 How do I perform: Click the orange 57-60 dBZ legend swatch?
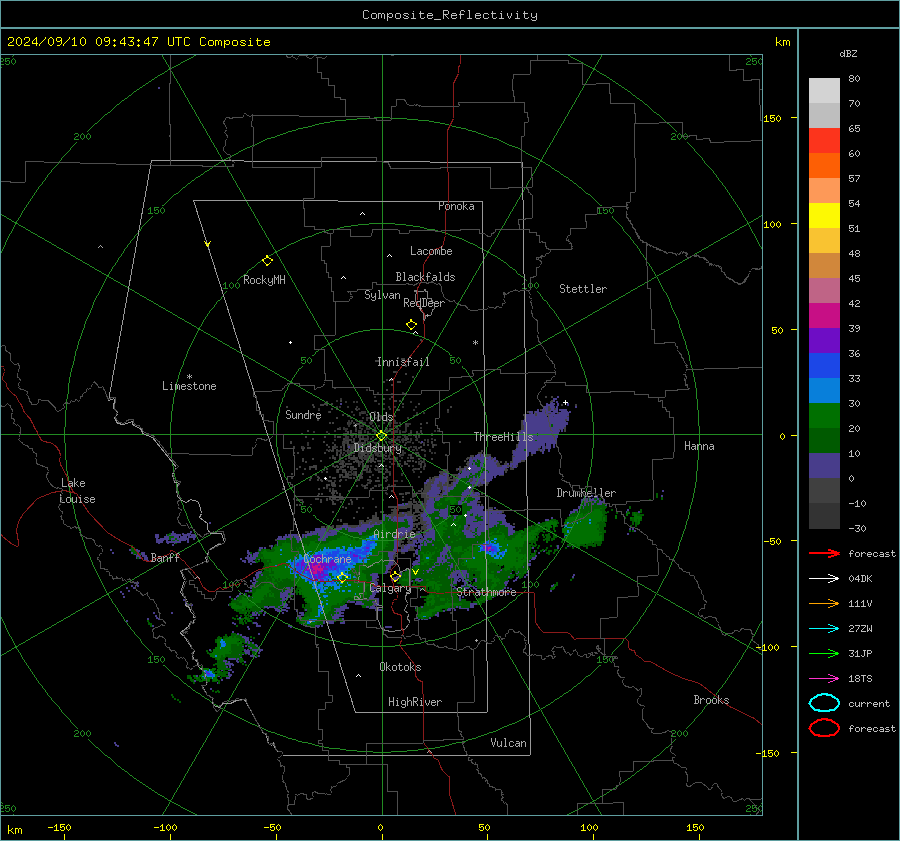[824, 166]
